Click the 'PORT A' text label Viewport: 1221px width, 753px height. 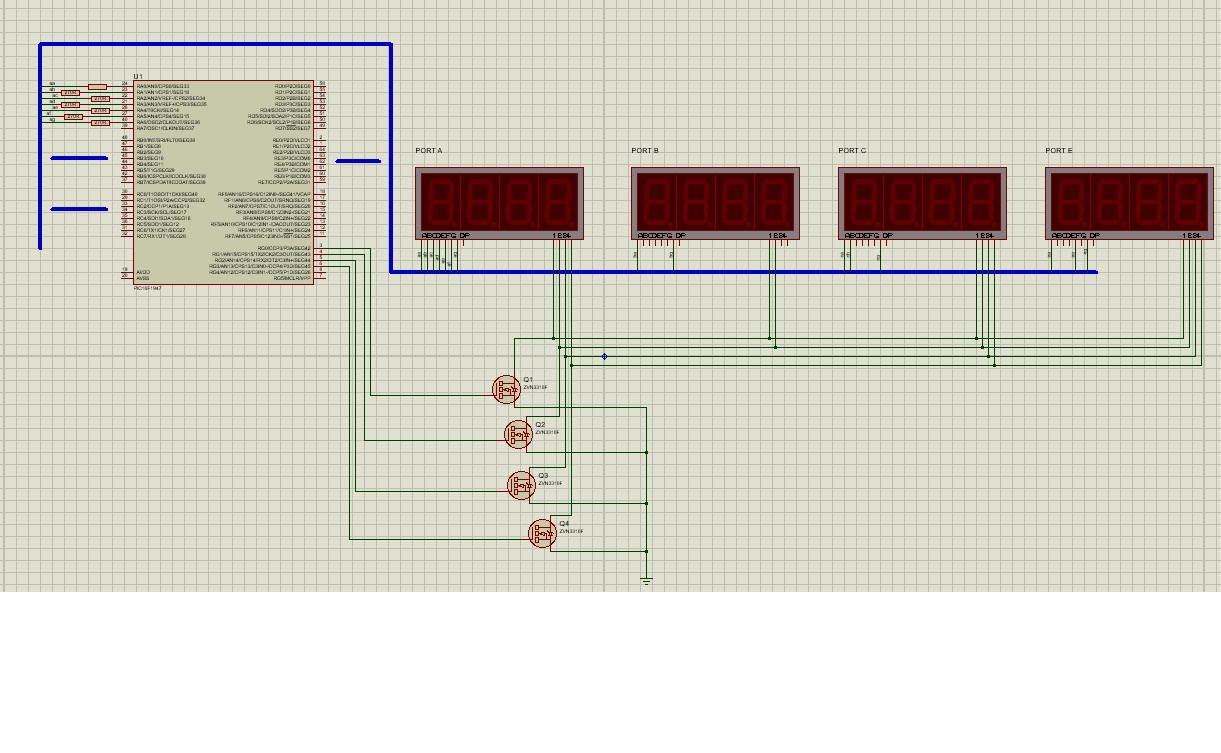[x=429, y=151]
